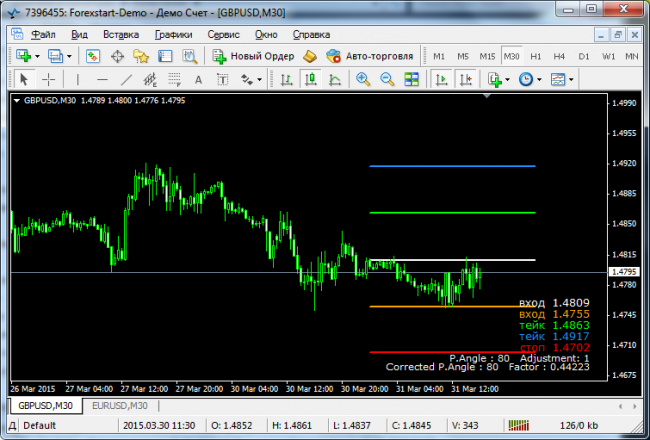
Task: Open the Navigator panel (star folder icon)
Action: 143,55
